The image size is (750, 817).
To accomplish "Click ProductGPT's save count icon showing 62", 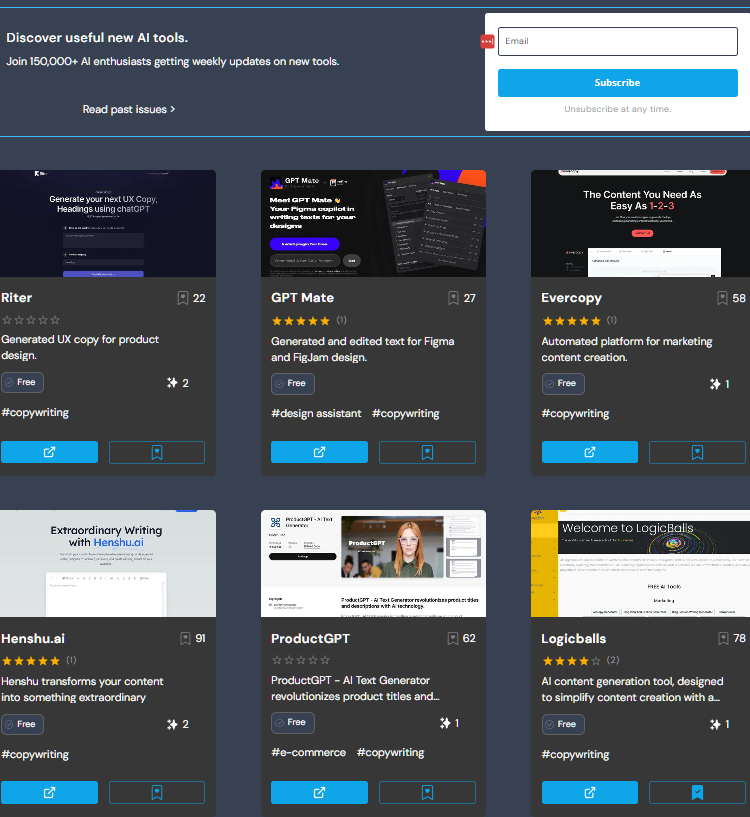I will [452, 638].
